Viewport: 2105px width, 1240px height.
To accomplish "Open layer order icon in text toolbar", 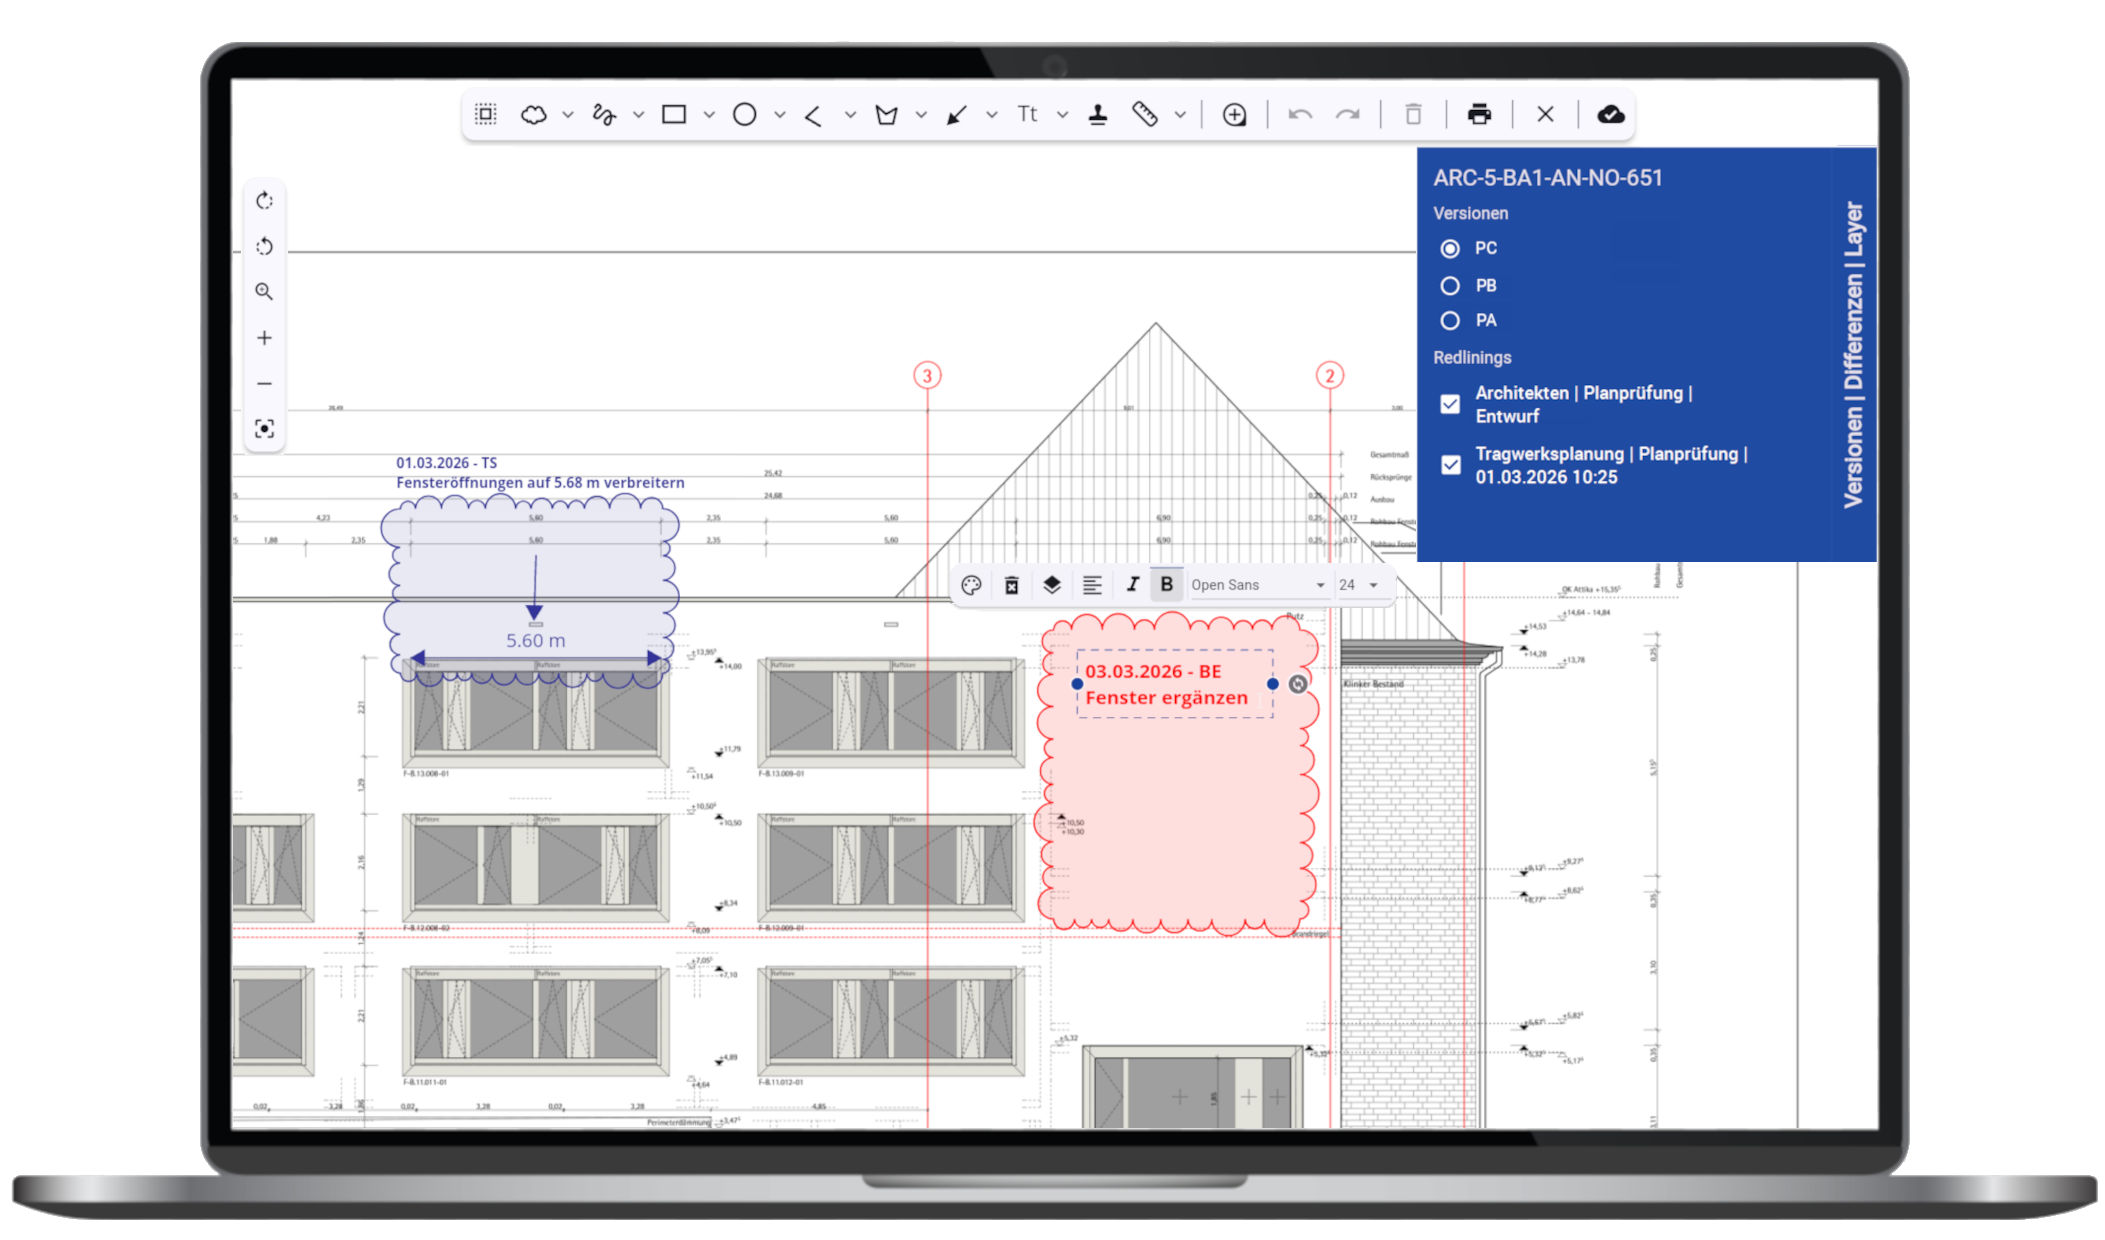I will (x=1051, y=585).
